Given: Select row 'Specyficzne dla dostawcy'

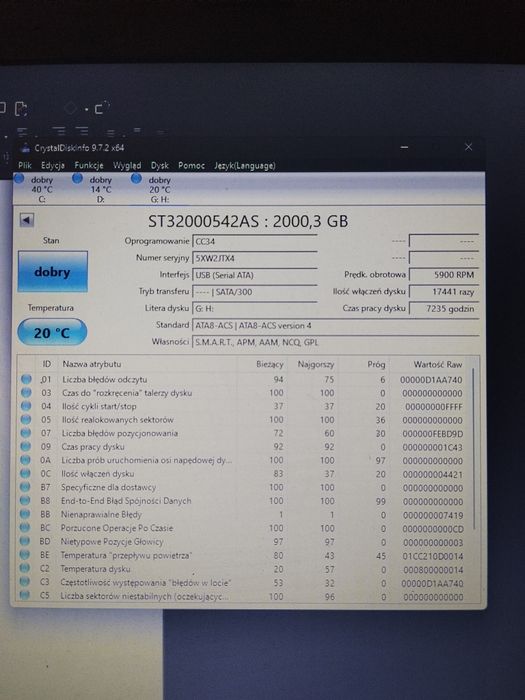Looking at the screenshot, I should point(245,488).
